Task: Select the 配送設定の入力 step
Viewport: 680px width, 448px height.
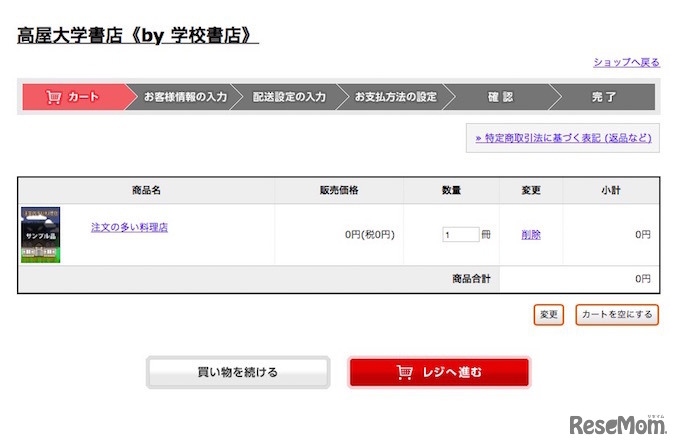Action: tap(289, 97)
